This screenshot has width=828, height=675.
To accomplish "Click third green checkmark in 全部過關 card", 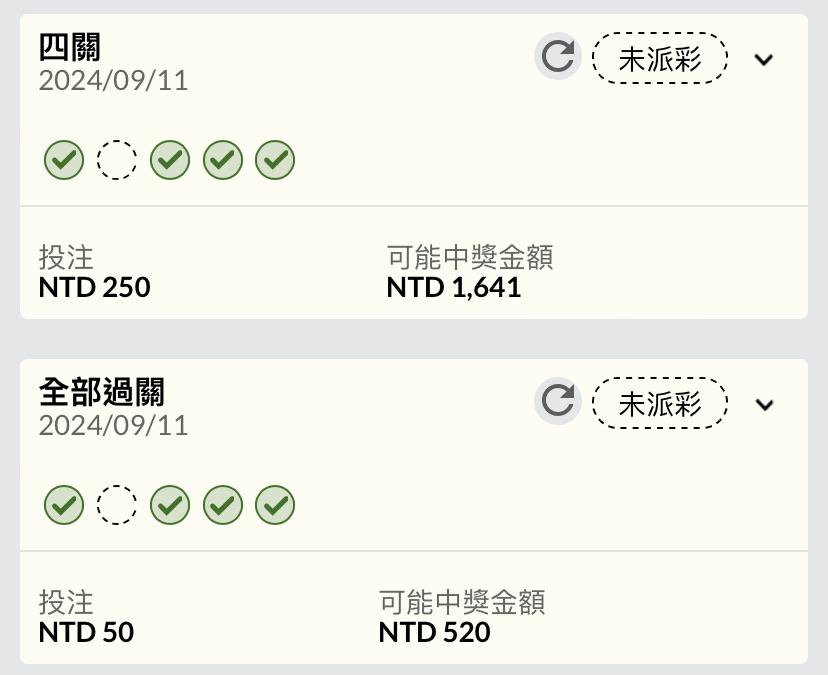I will point(170,505).
